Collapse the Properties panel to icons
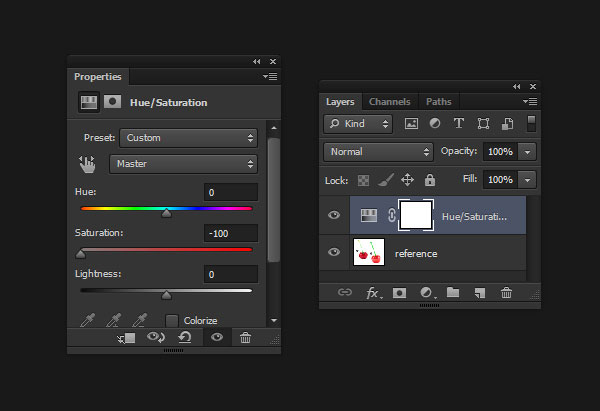600x411 pixels. 256,62
